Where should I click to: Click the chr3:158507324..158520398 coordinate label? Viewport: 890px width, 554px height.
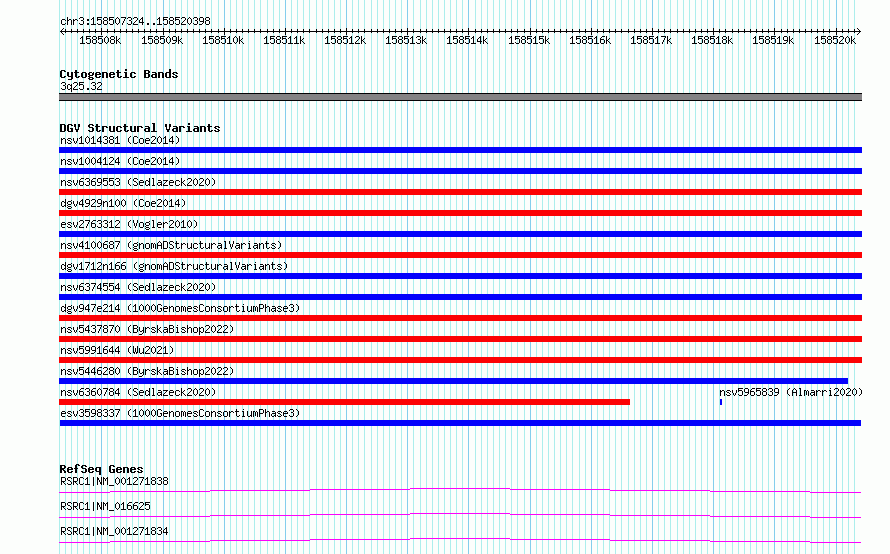[135, 21]
